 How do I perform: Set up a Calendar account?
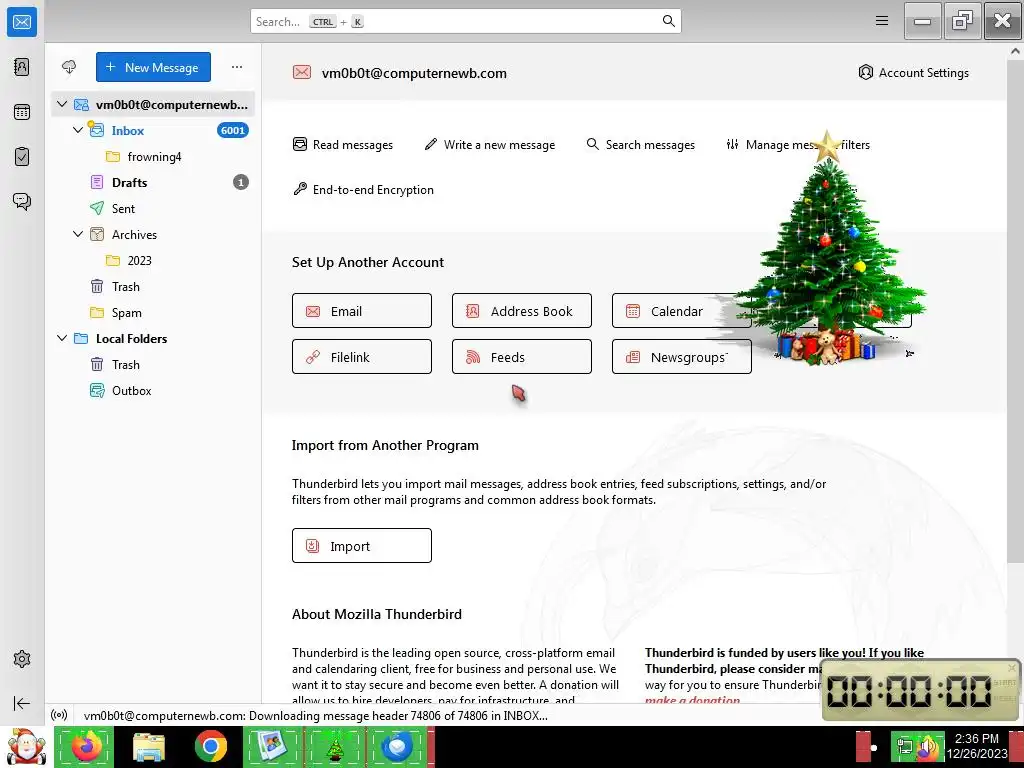click(x=681, y=311)
